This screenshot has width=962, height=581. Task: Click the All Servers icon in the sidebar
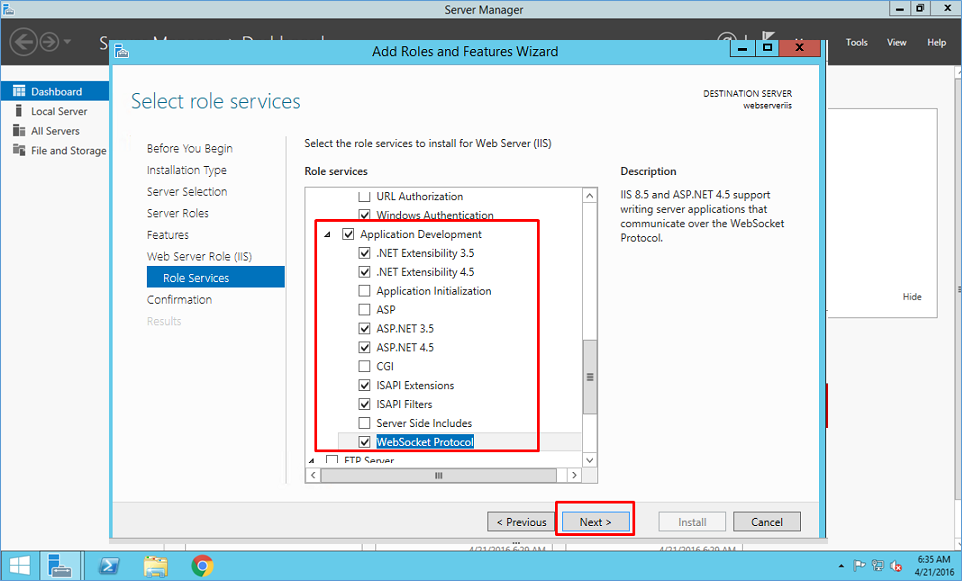tap(19, 131)
